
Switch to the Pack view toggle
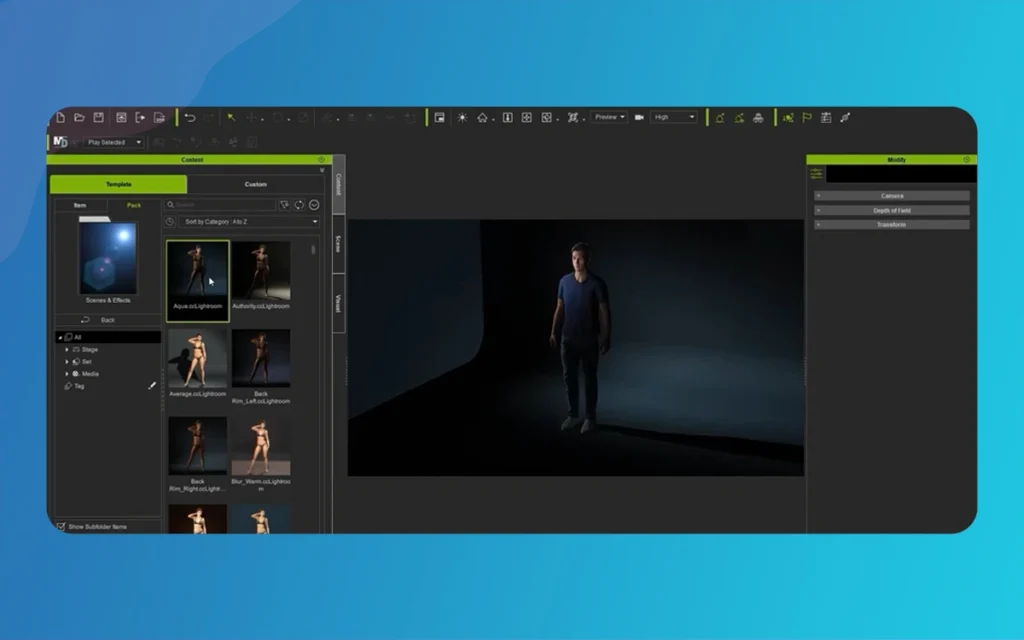[x=133, y=205]
